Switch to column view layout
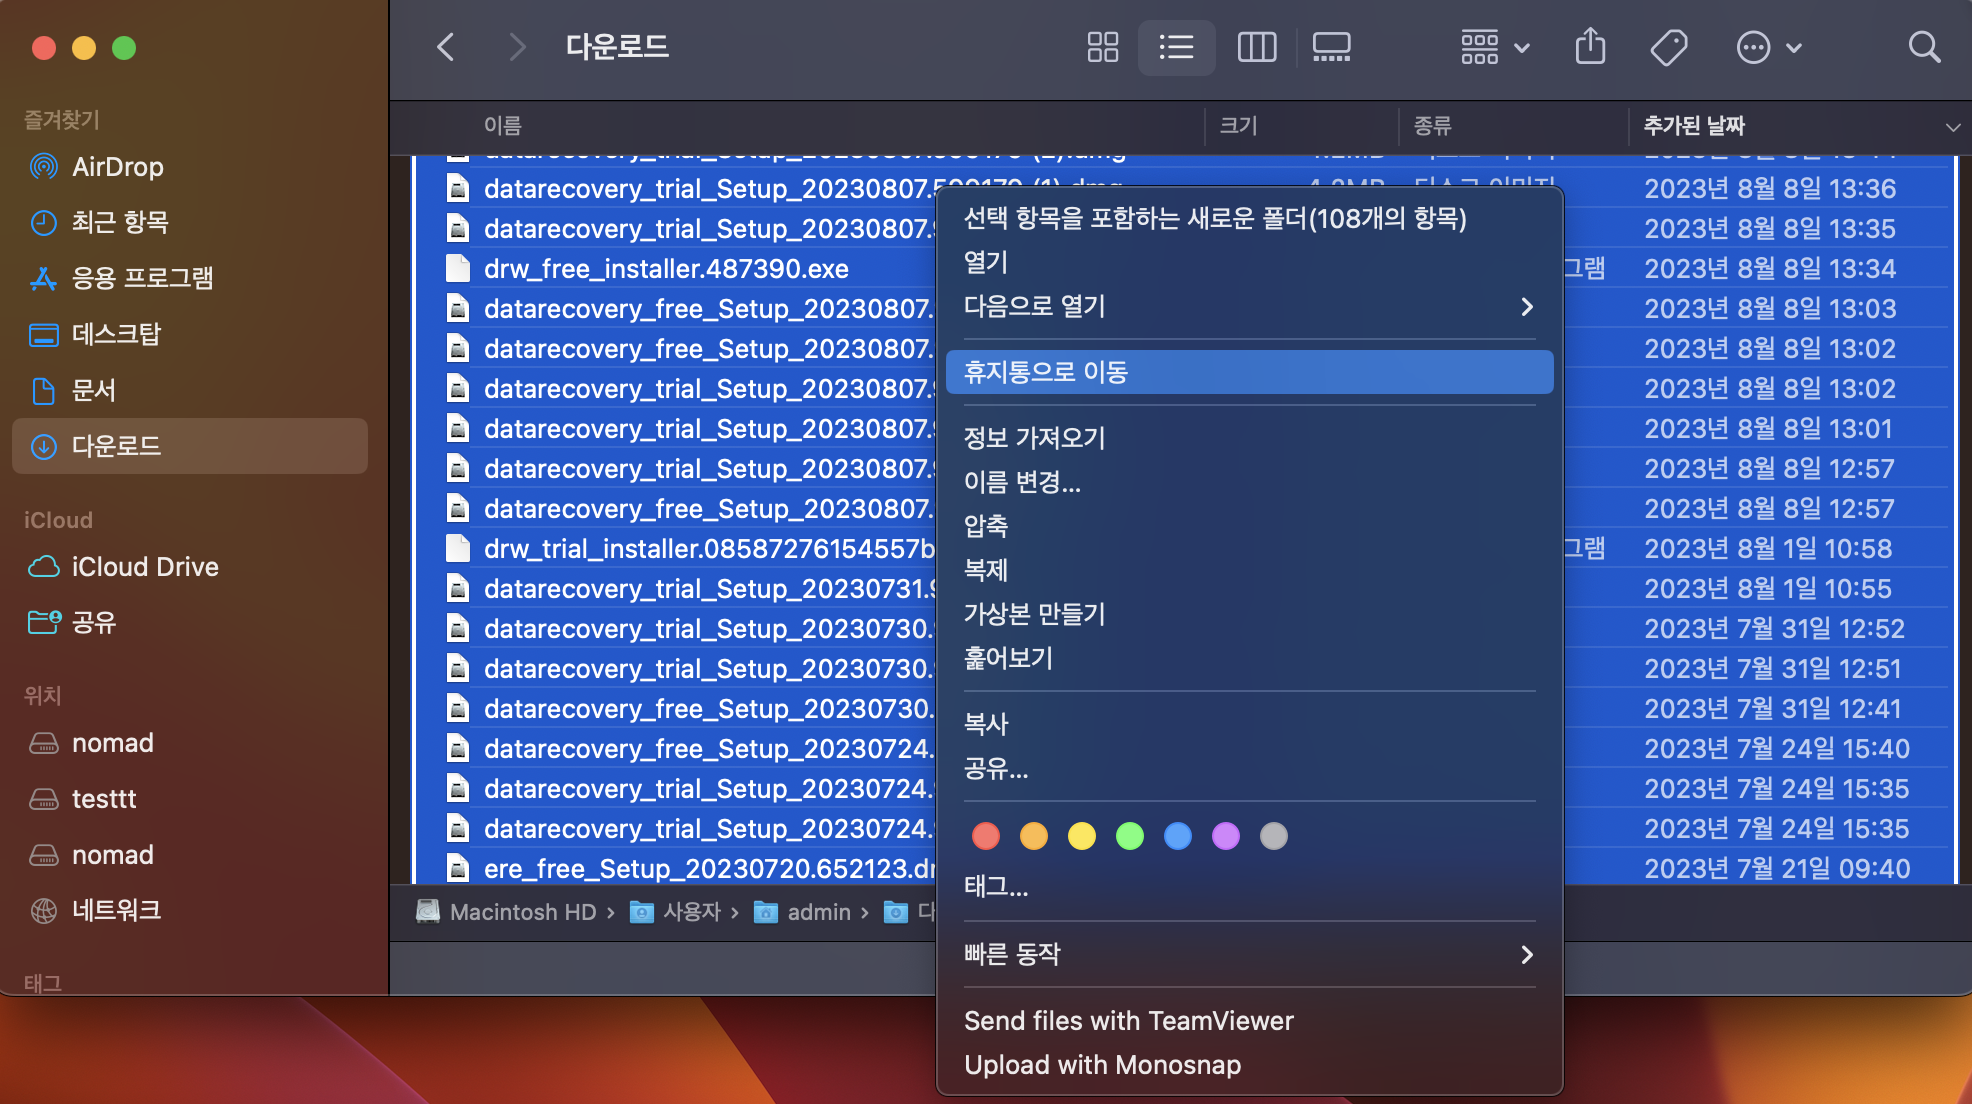Image resolution: width=1972 pixels, height=1104 pixels. [1257, 47]
